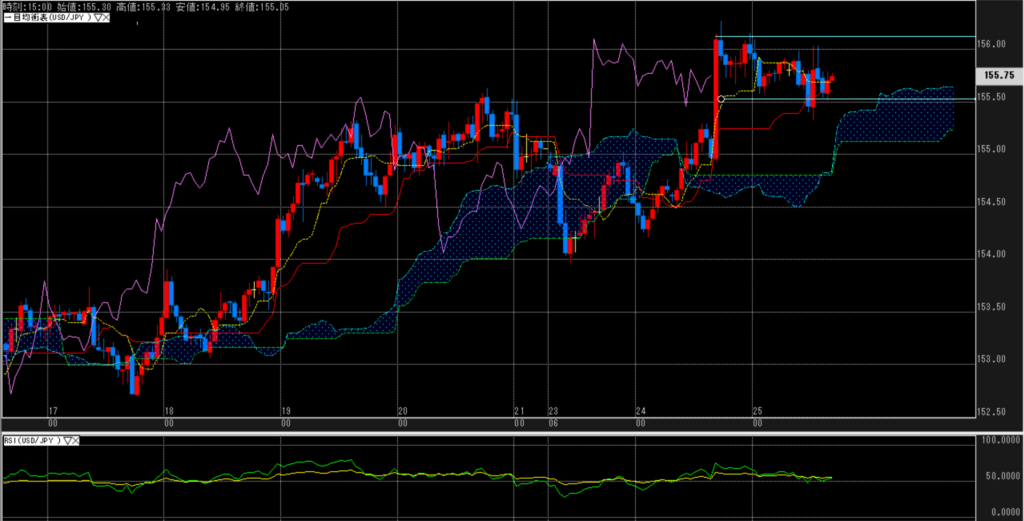Close the Ichimoku (USD/JPY) indicator

105,18
